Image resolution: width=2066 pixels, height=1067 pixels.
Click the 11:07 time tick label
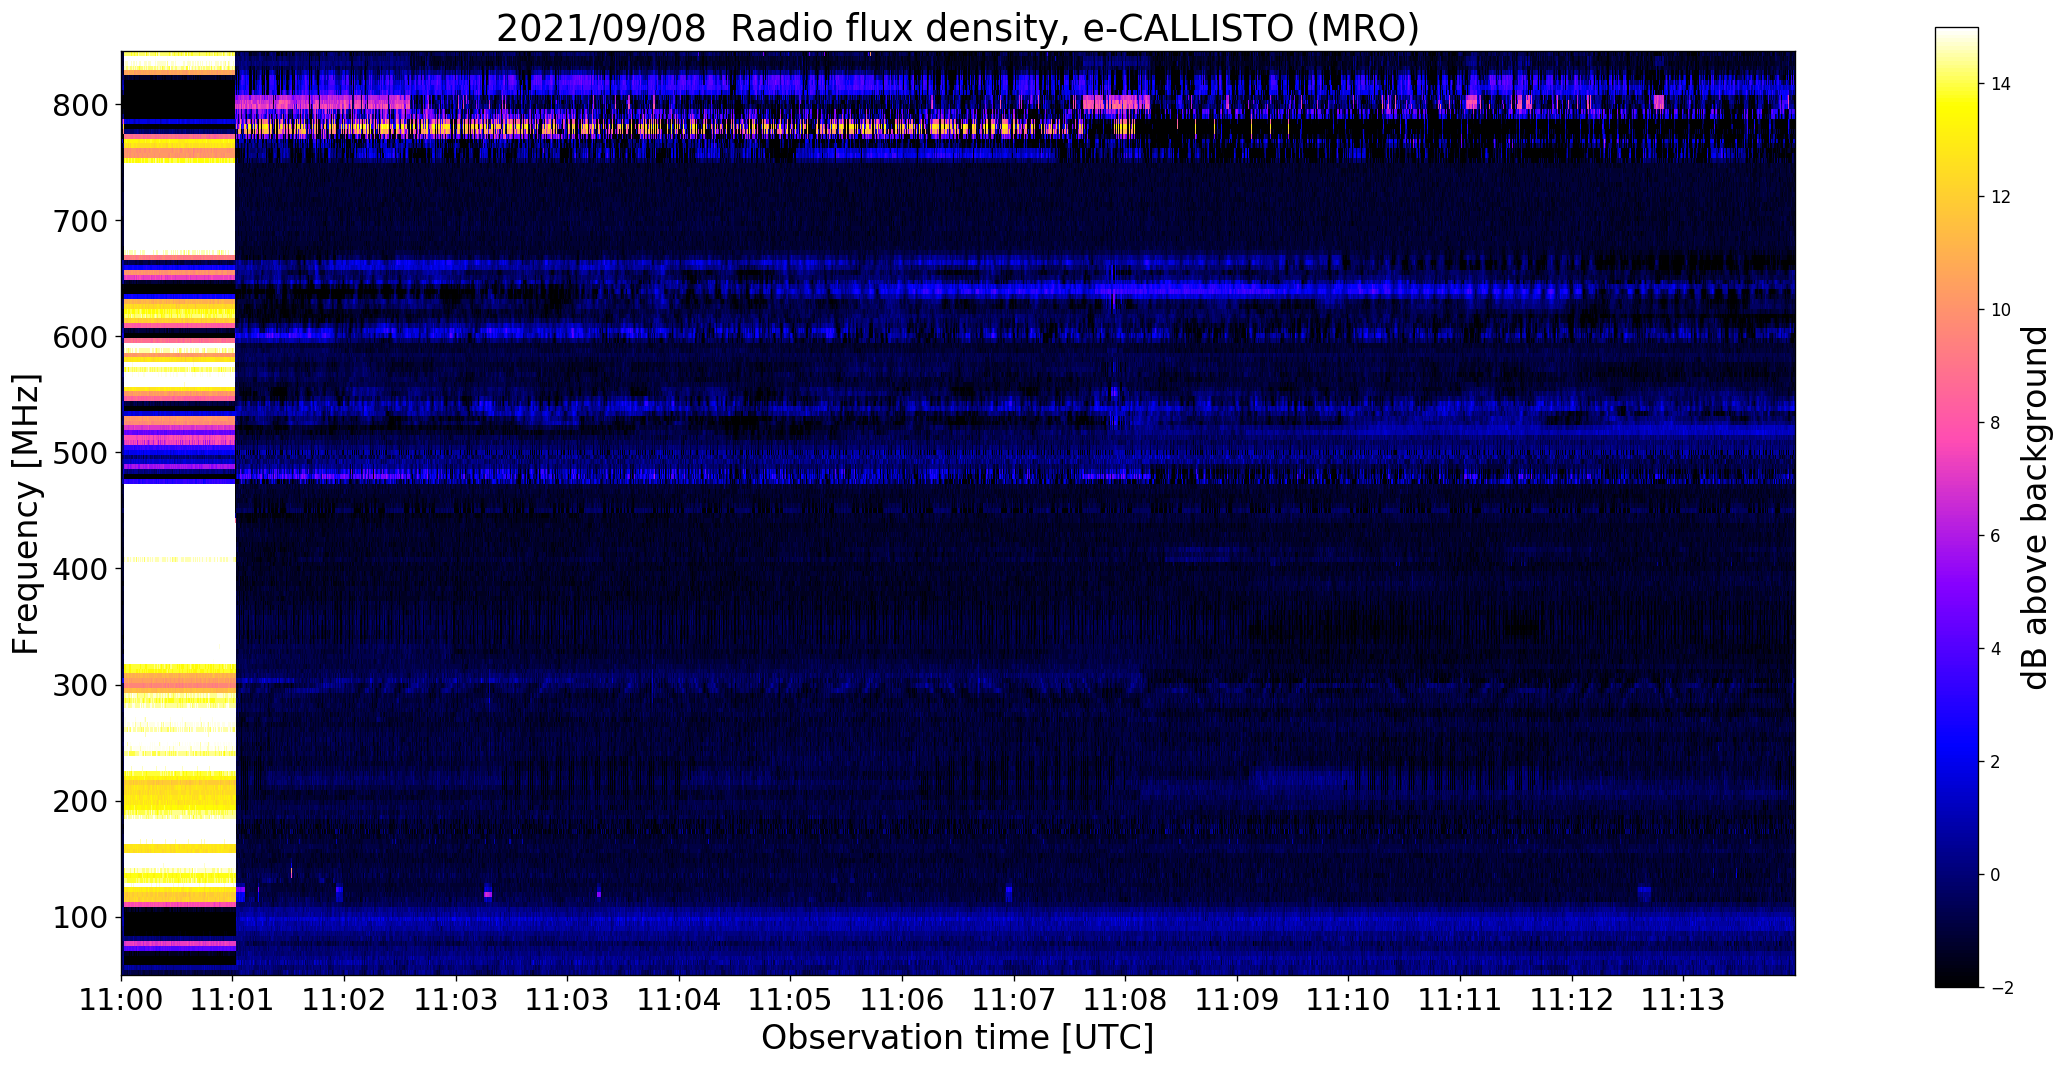click(1014, 999)
